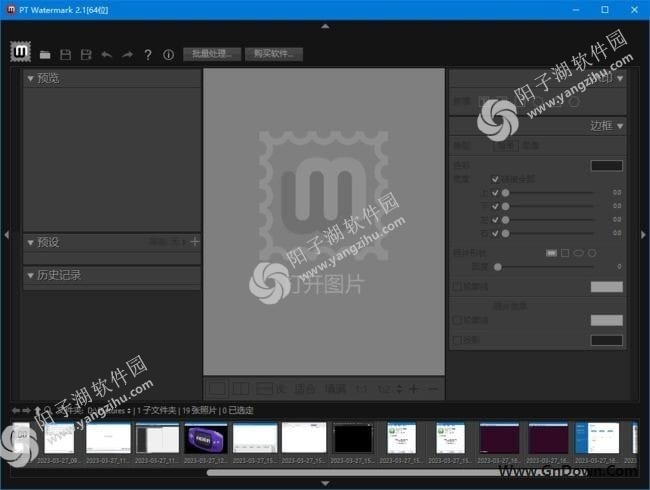
Task: Select the first border type tab
Action: 506,146
